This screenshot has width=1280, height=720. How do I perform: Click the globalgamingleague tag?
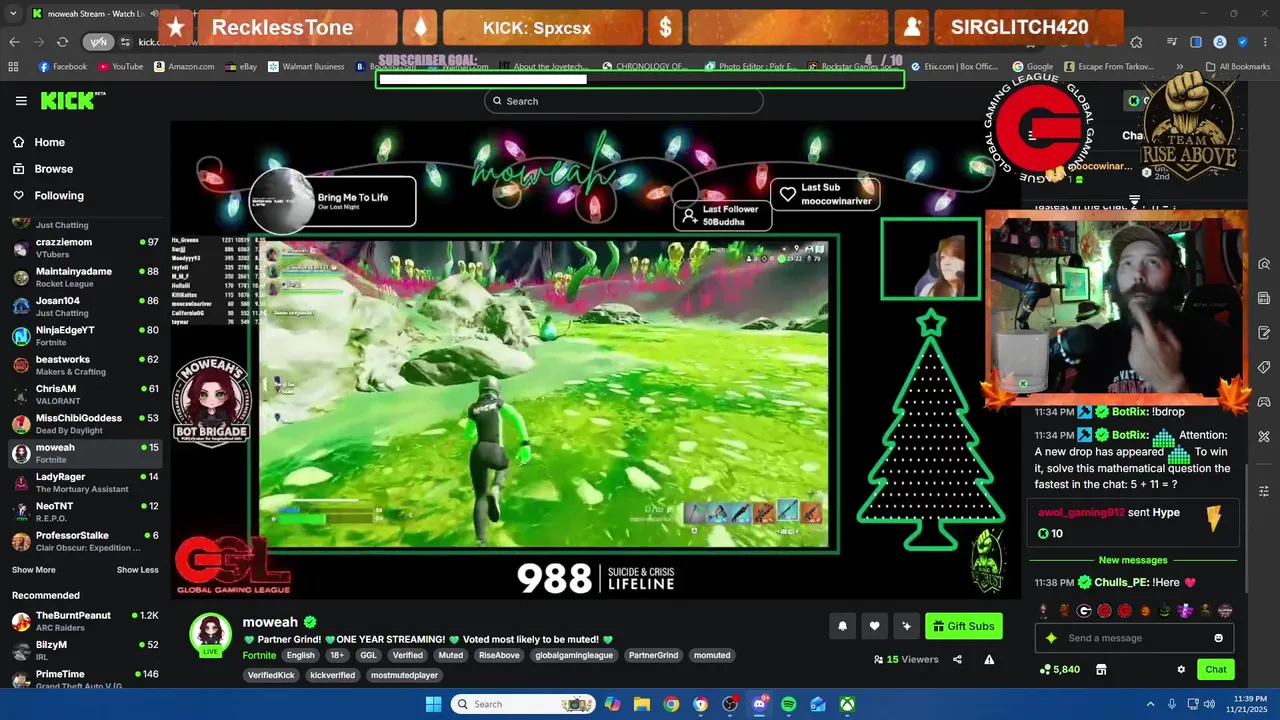click(574, 655)
